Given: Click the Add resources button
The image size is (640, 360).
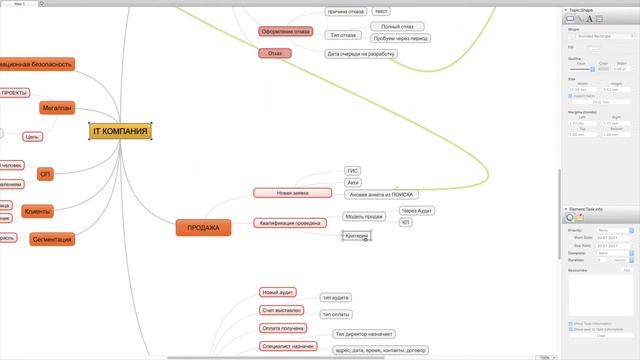Looking at the screenshot, I should (627, 270).
